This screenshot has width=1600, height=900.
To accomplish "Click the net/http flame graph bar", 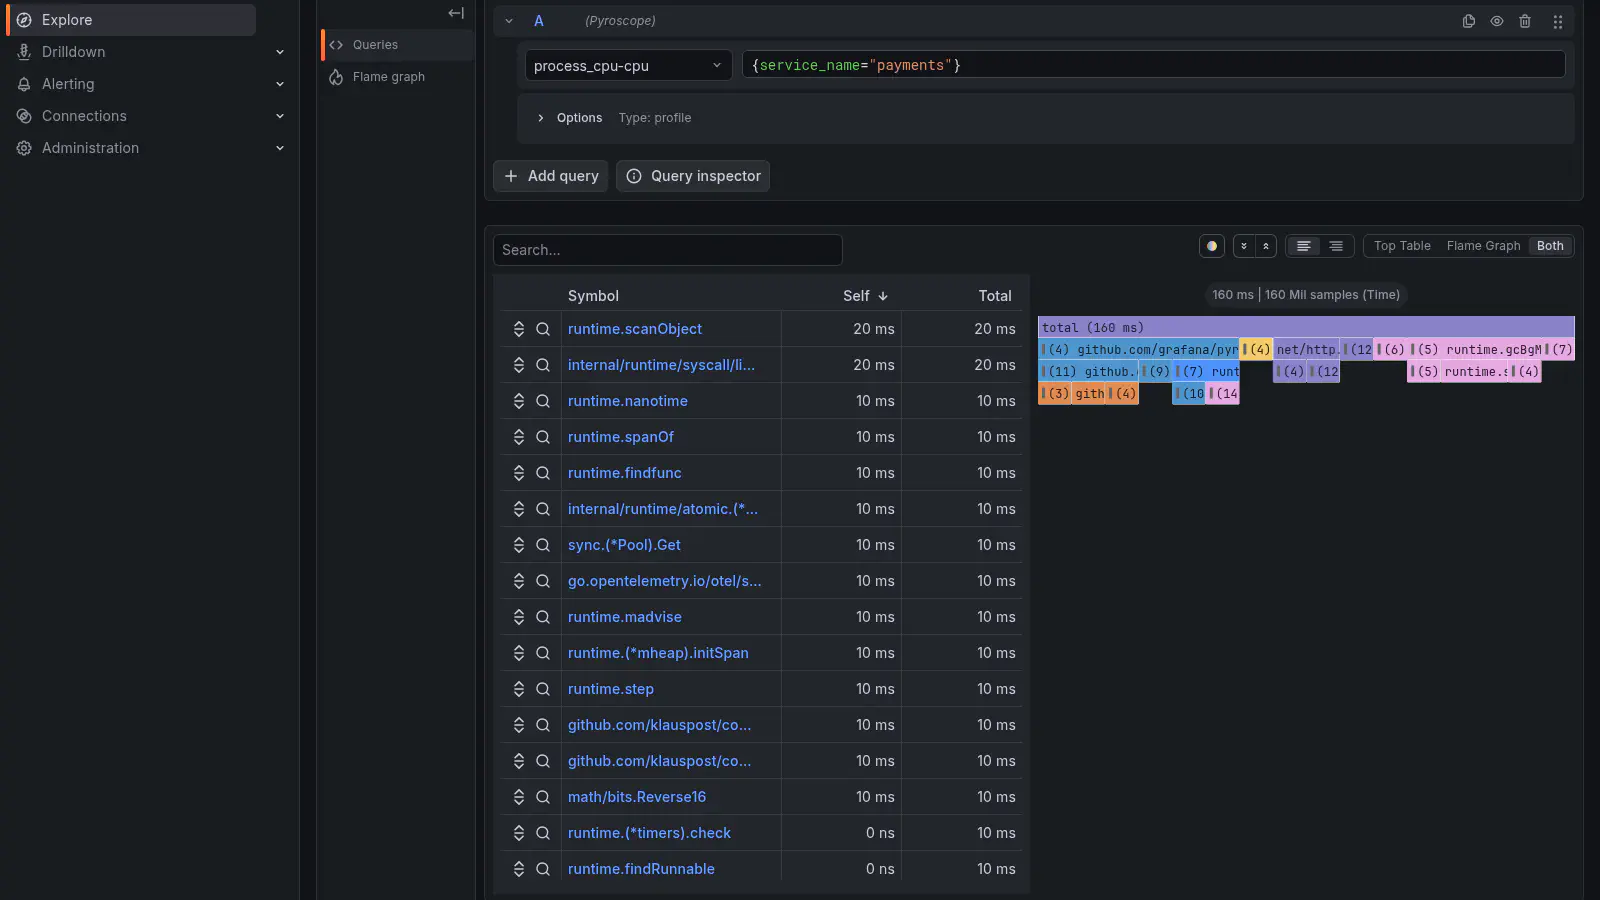I will coord(1306,350).
